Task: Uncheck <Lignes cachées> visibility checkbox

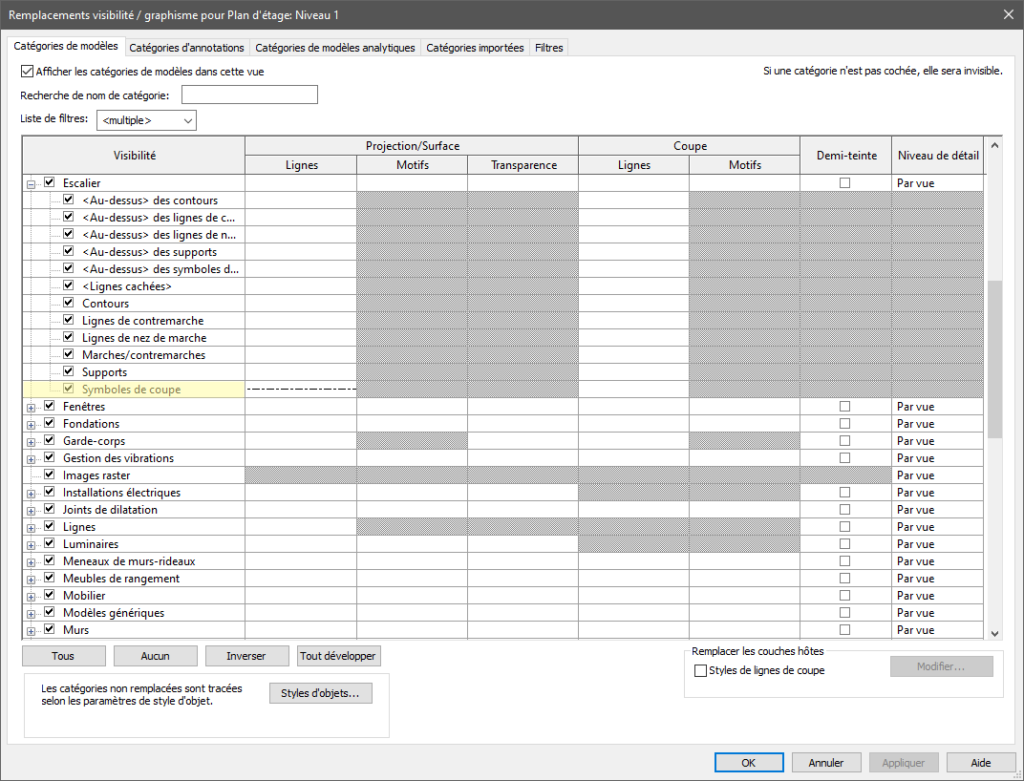Action: pyautogui.click(x=68, y=286)
